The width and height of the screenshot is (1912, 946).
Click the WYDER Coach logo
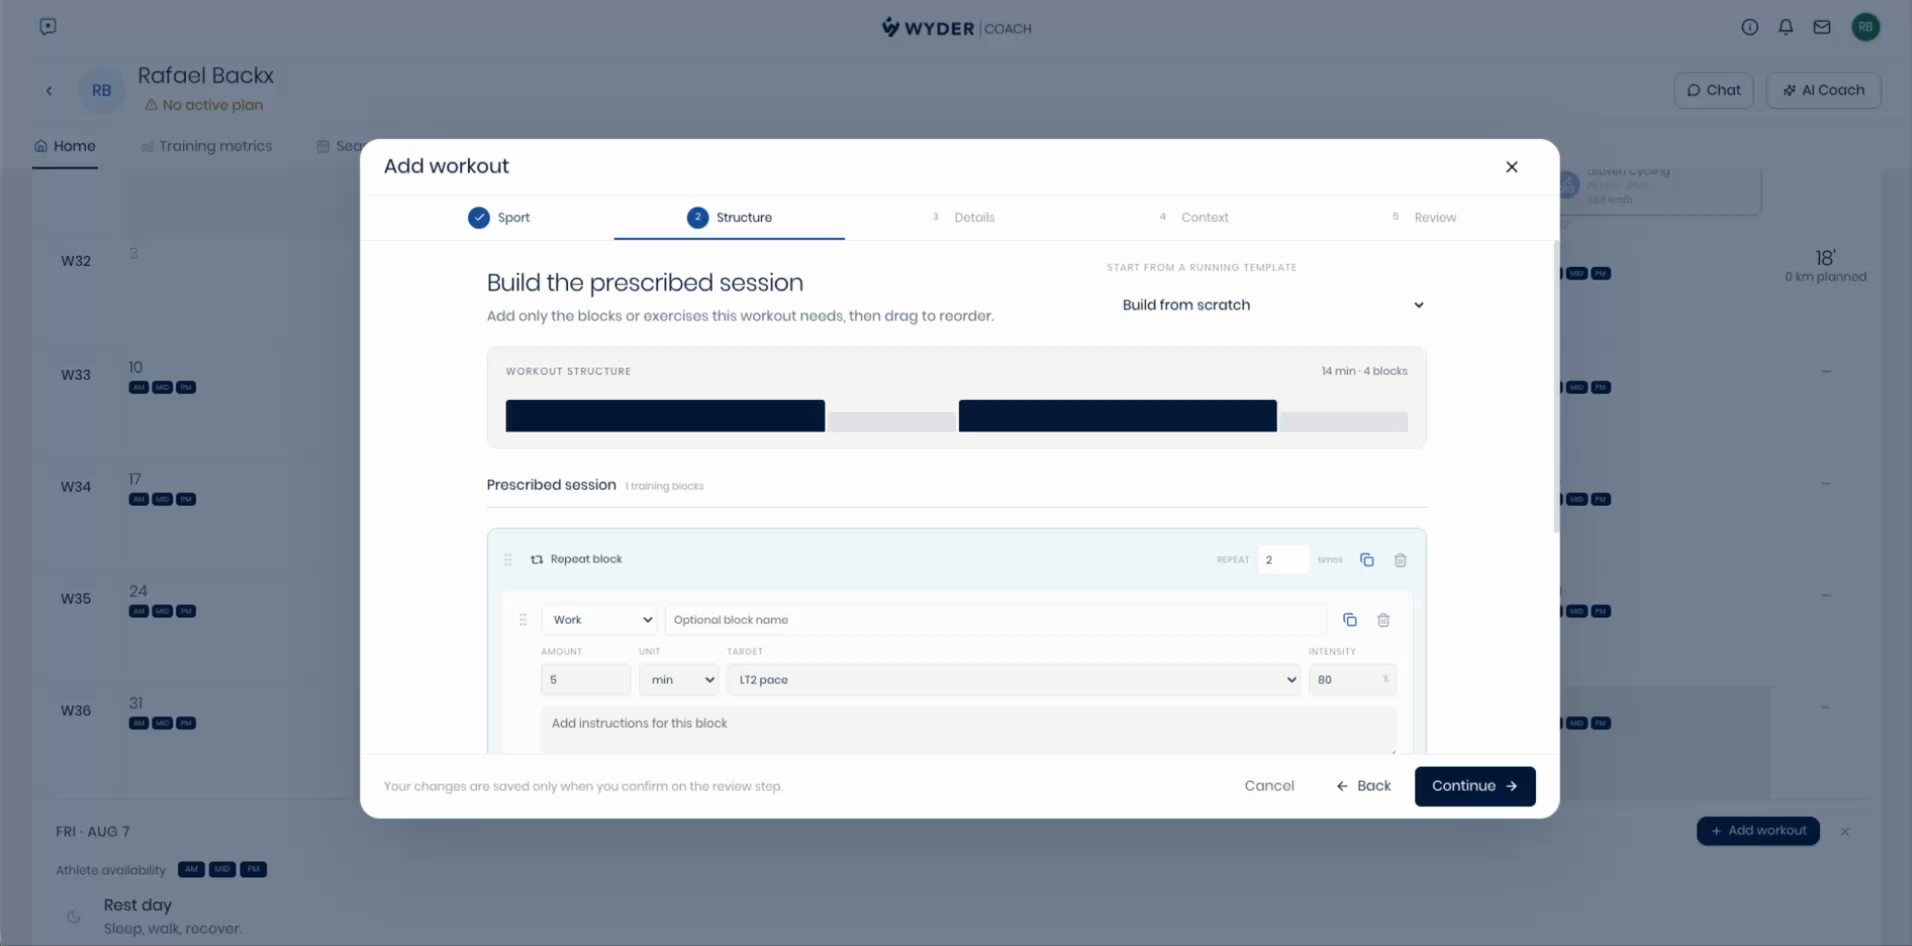pos(956,28)
